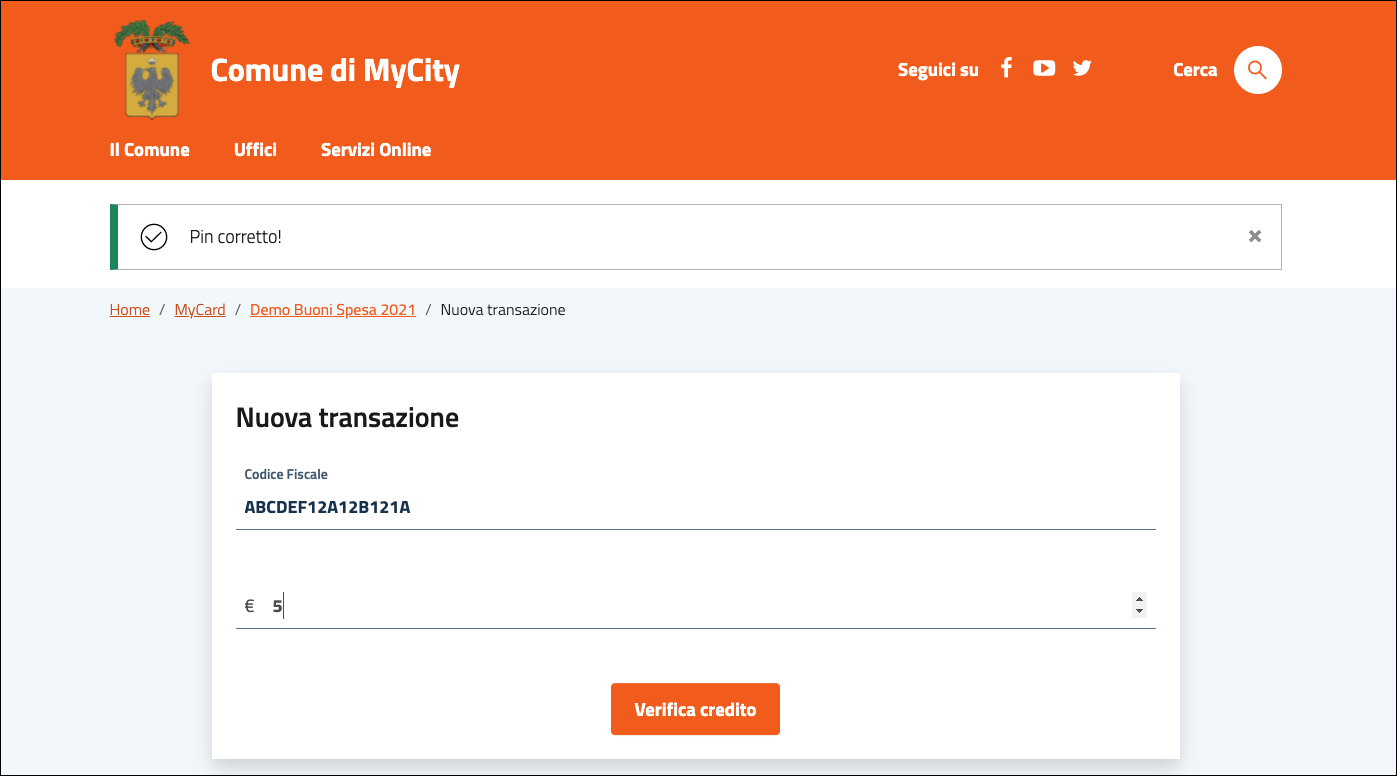
Task: Click the Codice Fiscale input field
Action: tap(695, 507)
